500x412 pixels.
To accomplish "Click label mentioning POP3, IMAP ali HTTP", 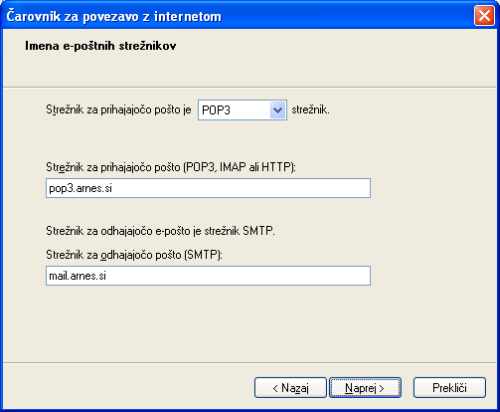I will (171, 167).
